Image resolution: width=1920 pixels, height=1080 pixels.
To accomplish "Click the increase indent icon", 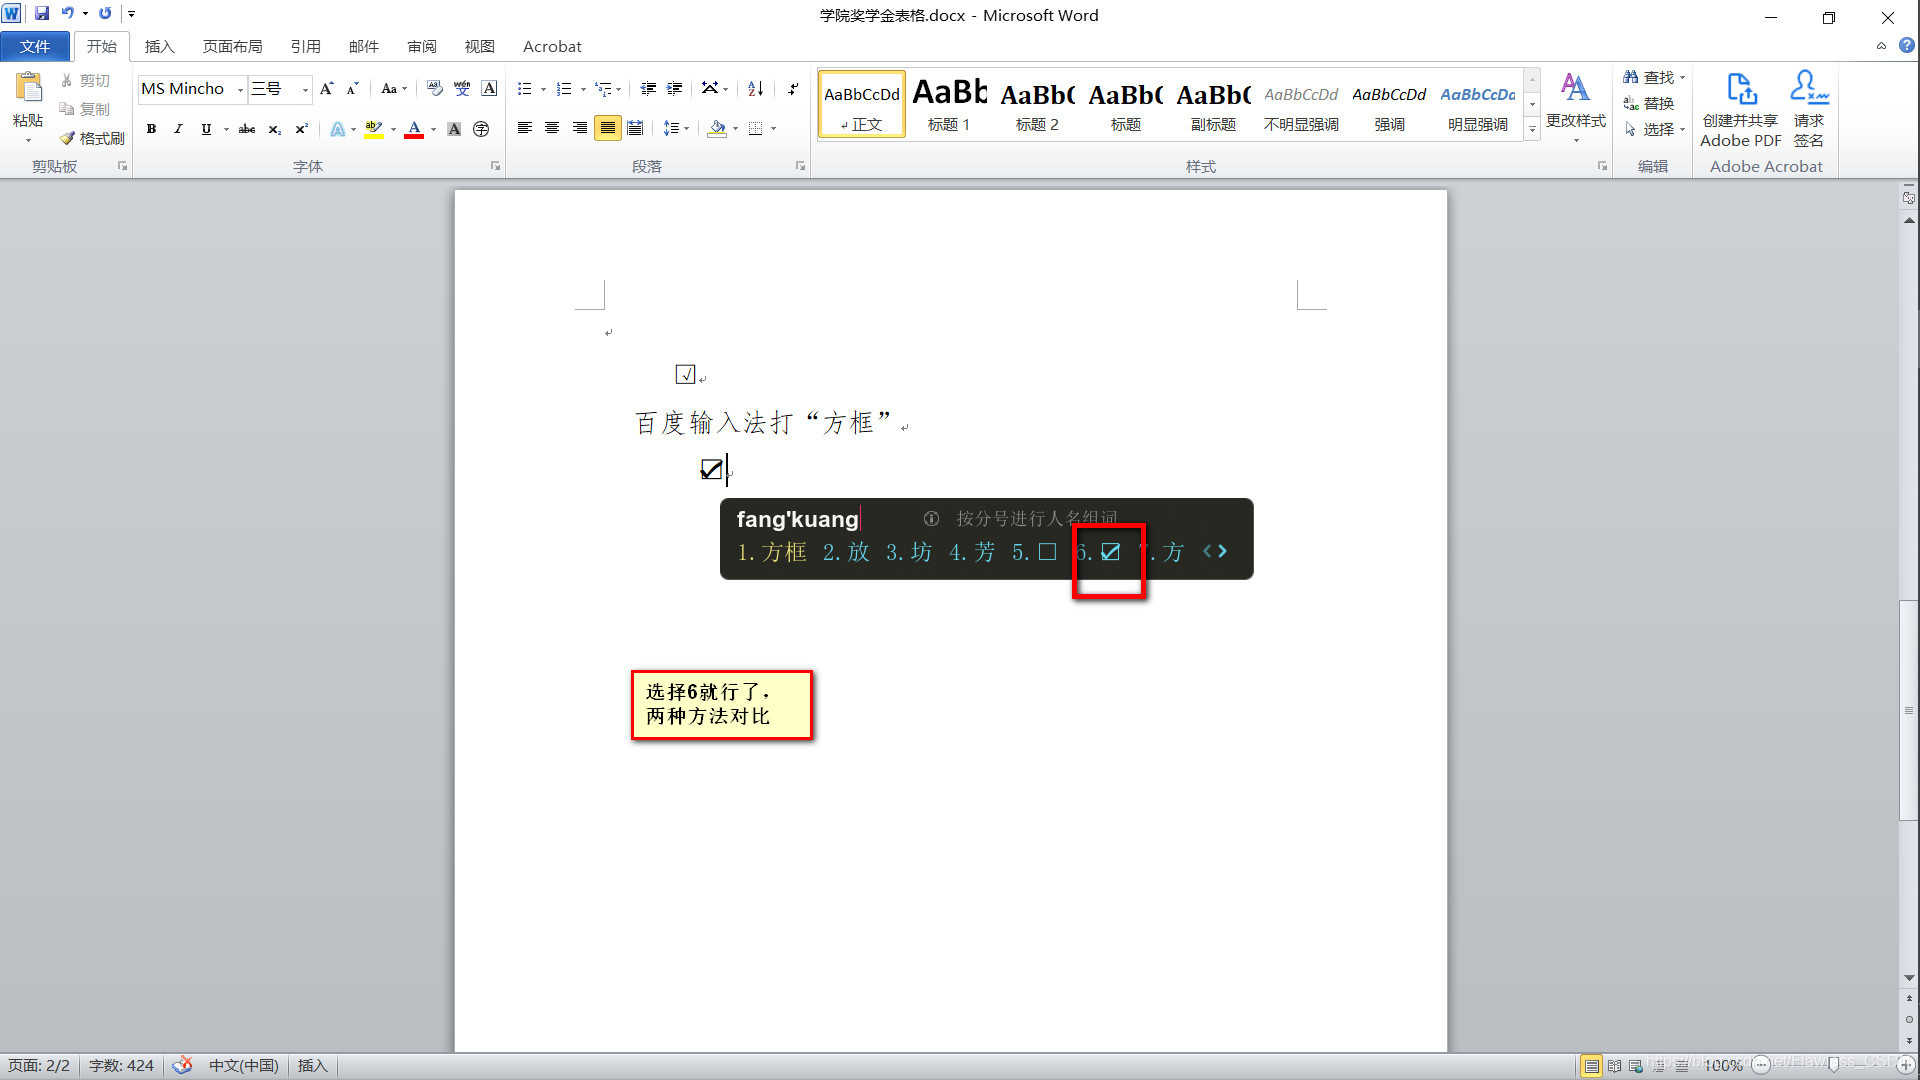I will coord(675,88).
